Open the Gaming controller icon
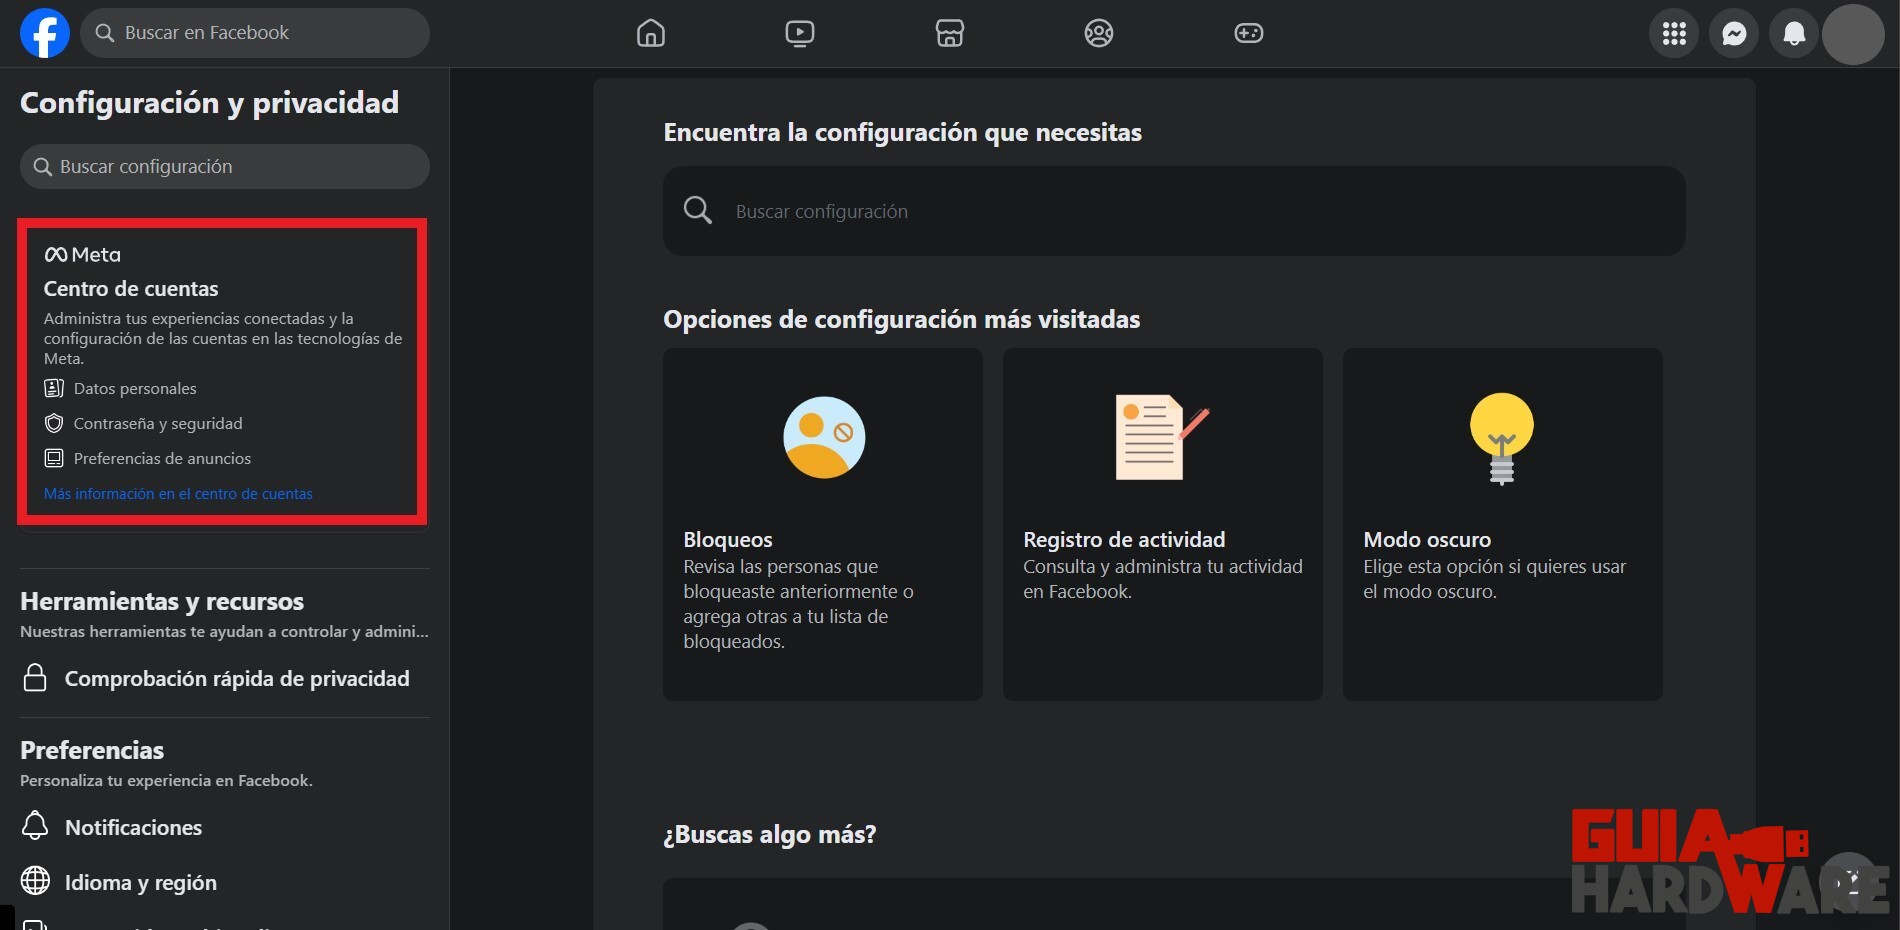The width and height of the screenshot is (1900, 930). point(1249,33)
